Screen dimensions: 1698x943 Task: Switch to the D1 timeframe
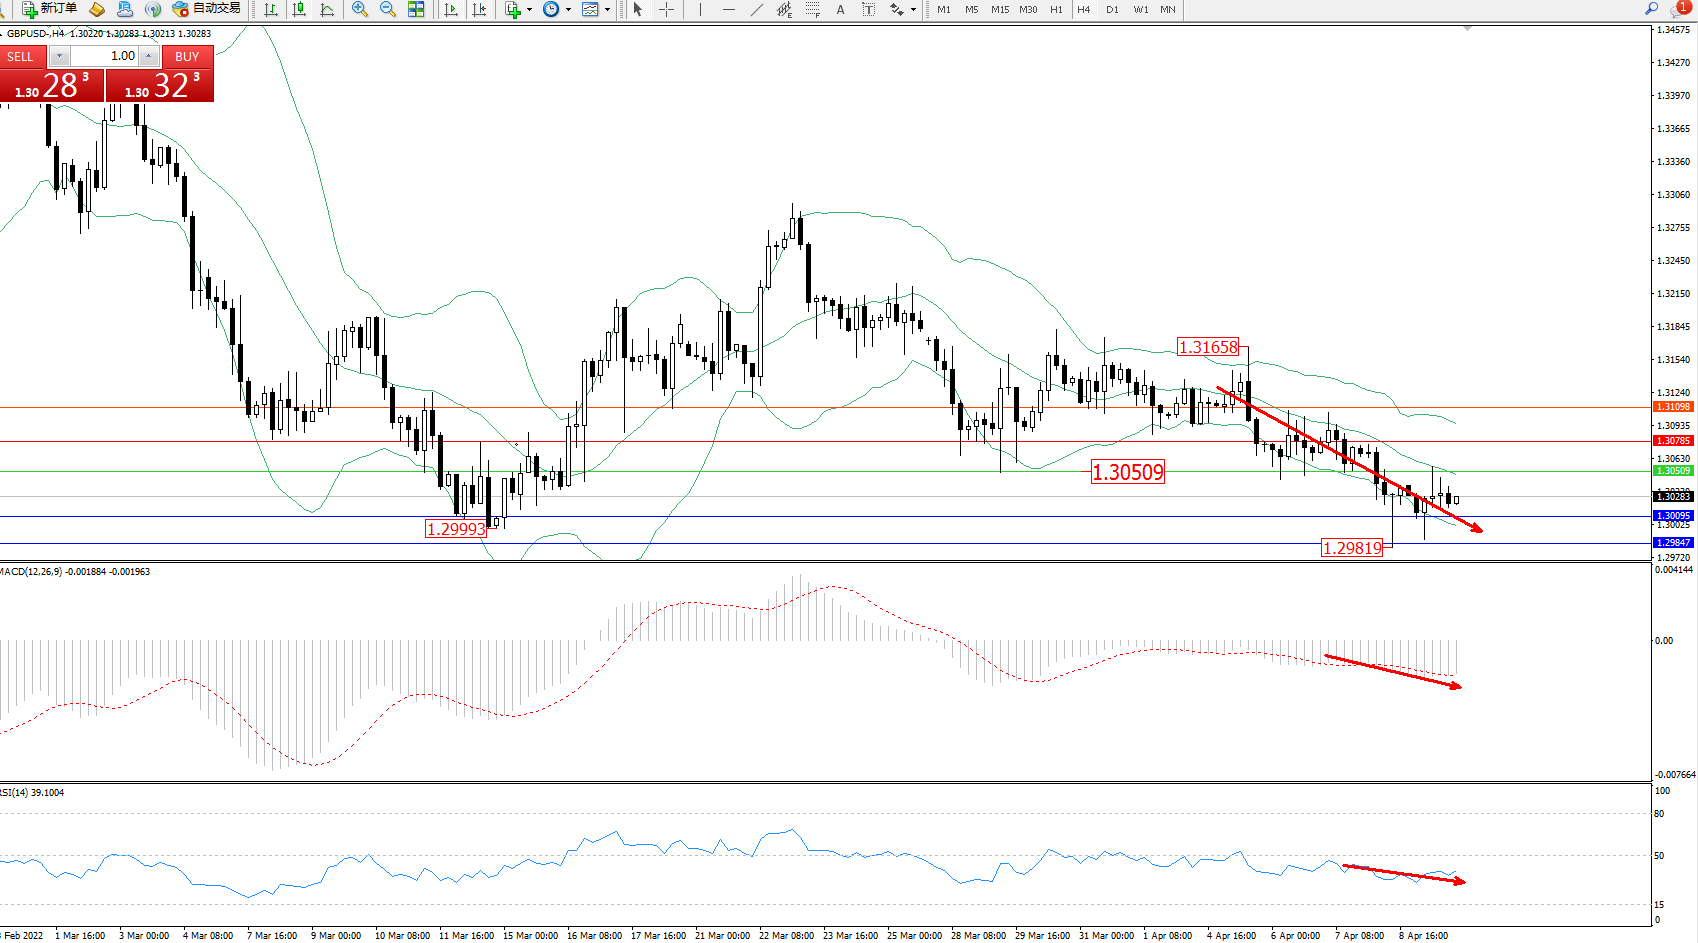[x=1112, y=9]
